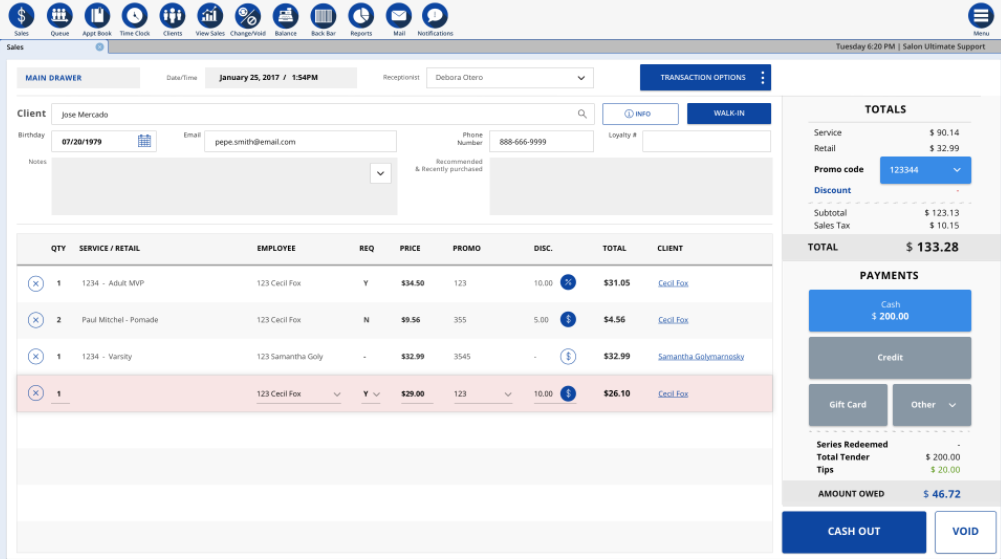Click the Email input field
1001x559 pixels.
click(300, 142)
